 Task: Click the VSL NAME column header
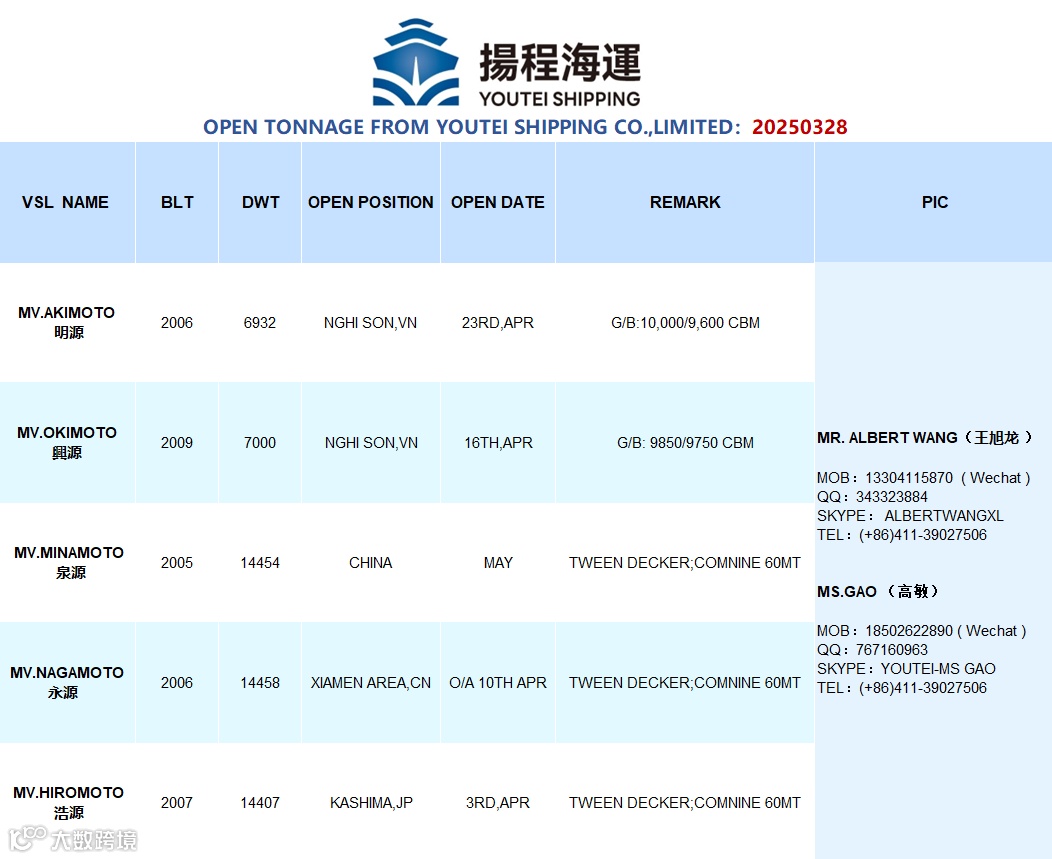pos(65,202)
